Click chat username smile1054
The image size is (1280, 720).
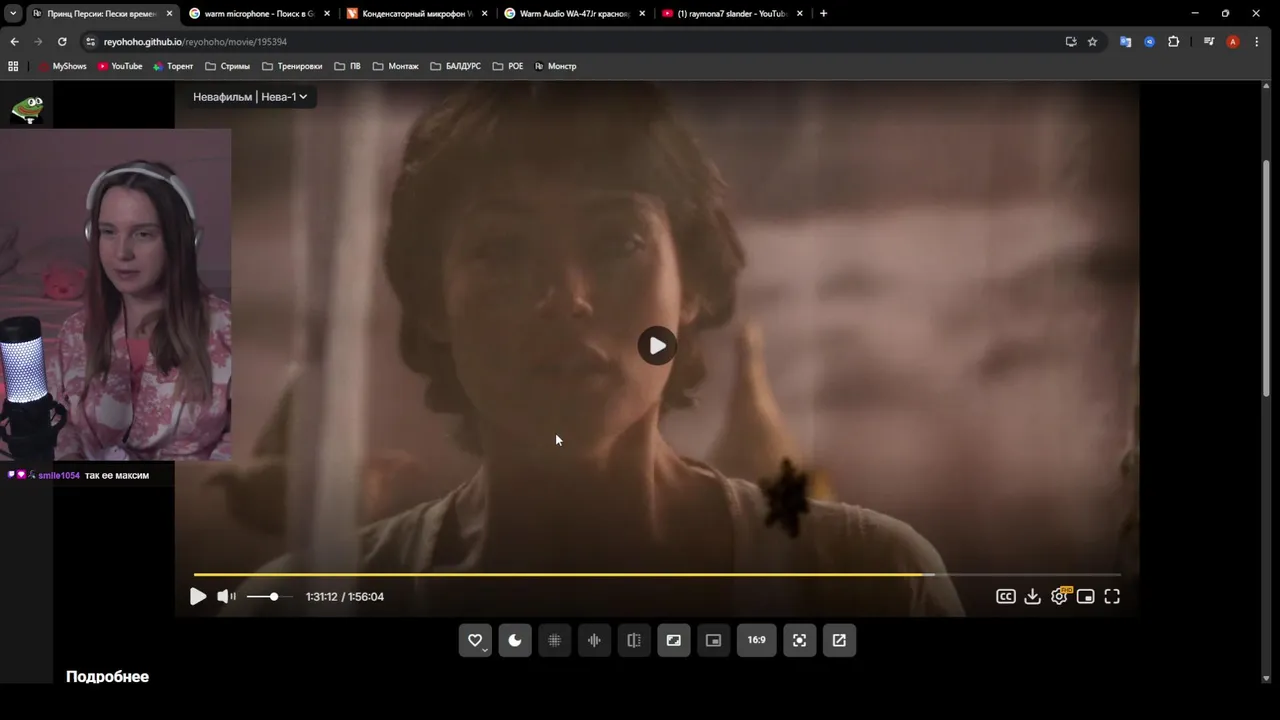point(59,476)
